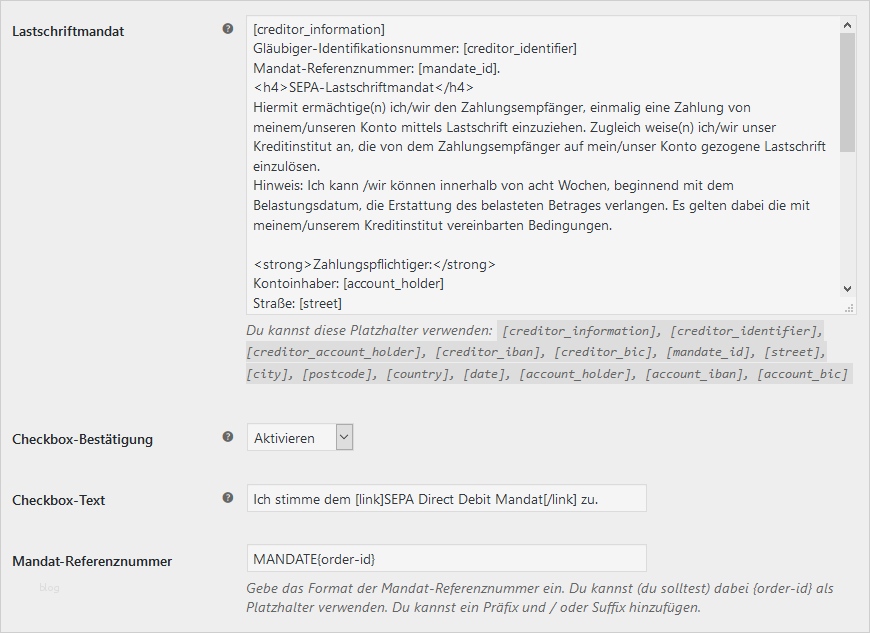Click the [creditor_bic] placeholder tag in hint
This screenshot has width=870, height=633.
[x=605, y=352]
